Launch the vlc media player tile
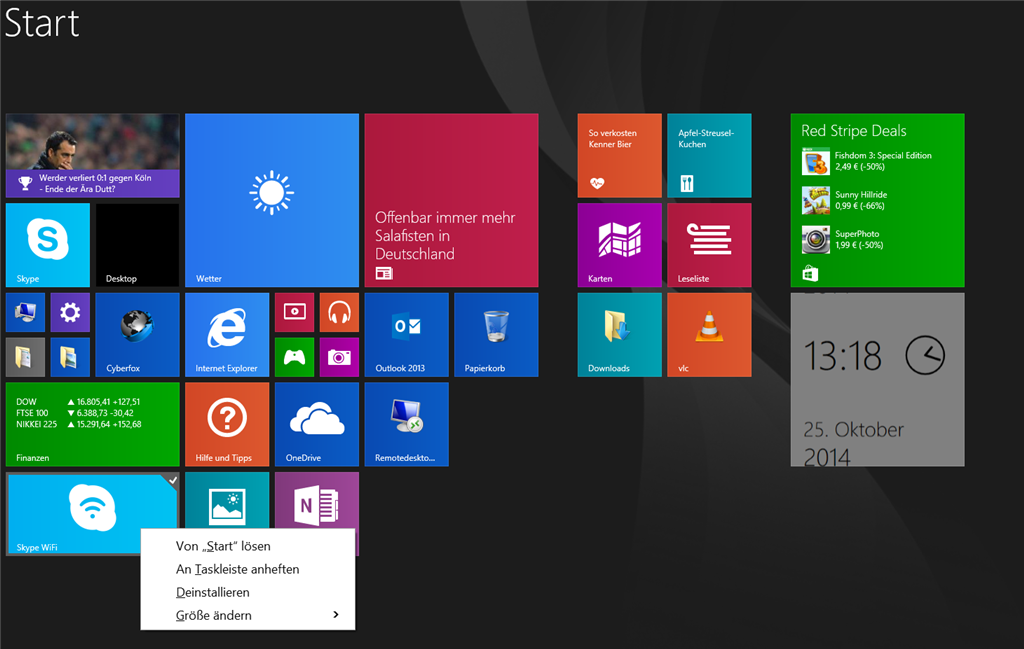Viewport: 1024px width, 649px height. point(709,334)
